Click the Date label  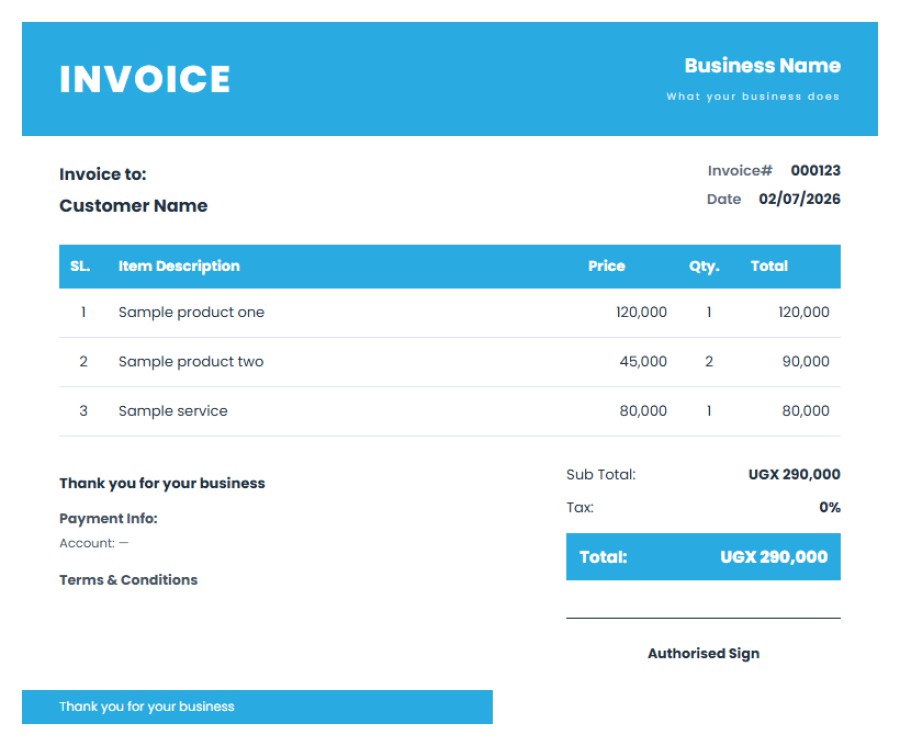[x=724, y=199]
